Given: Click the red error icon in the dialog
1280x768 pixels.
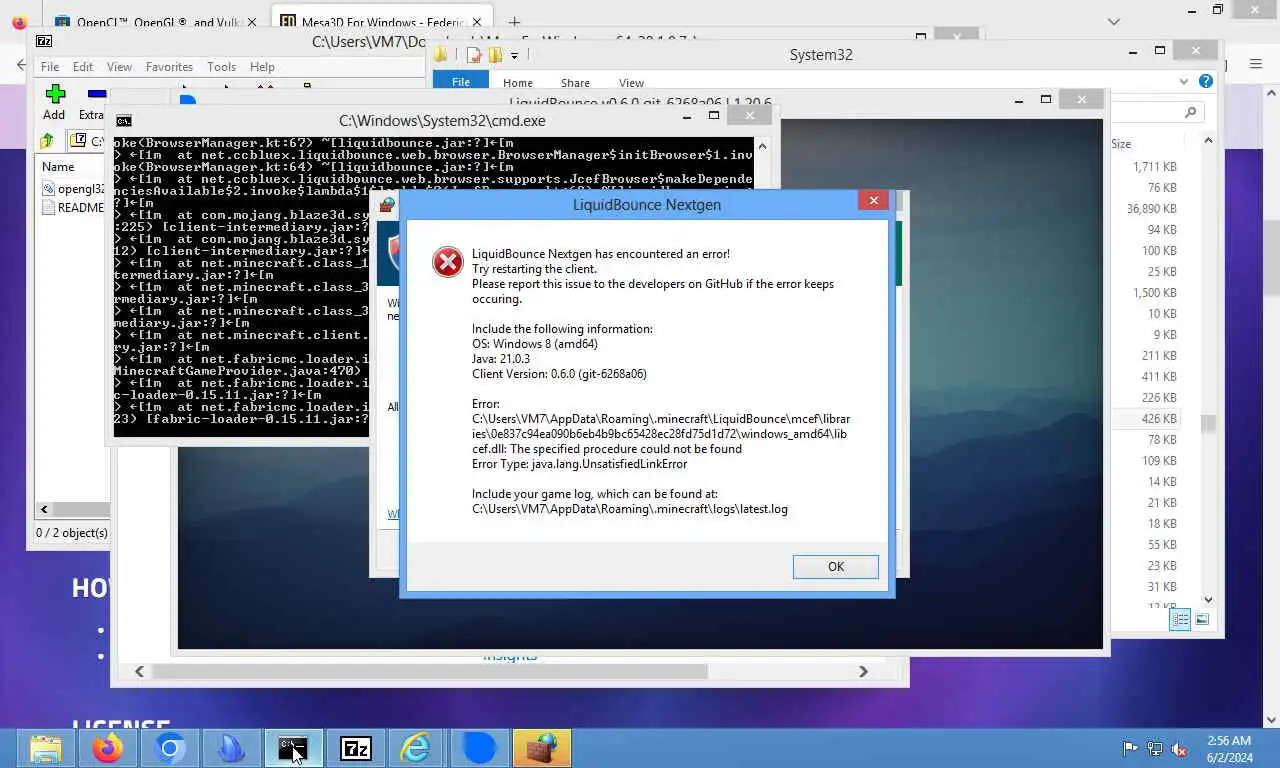Looking at the screenshot, I should (x=447, y=262).
